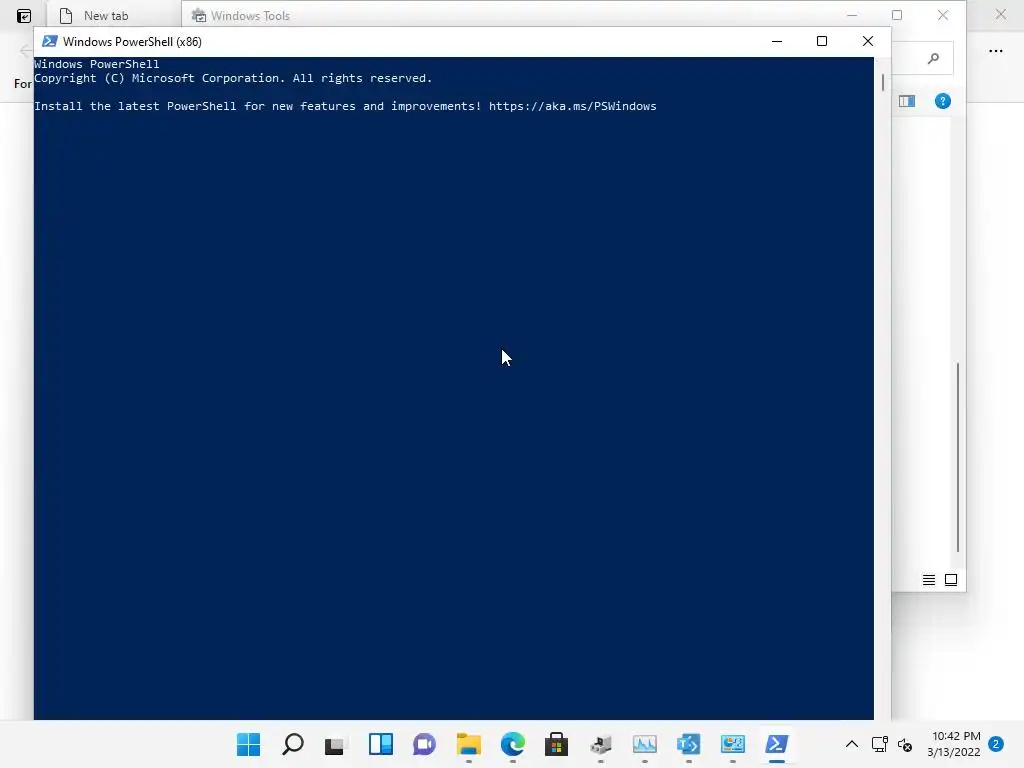Open browser three-dots settings menu

[995, 51]
